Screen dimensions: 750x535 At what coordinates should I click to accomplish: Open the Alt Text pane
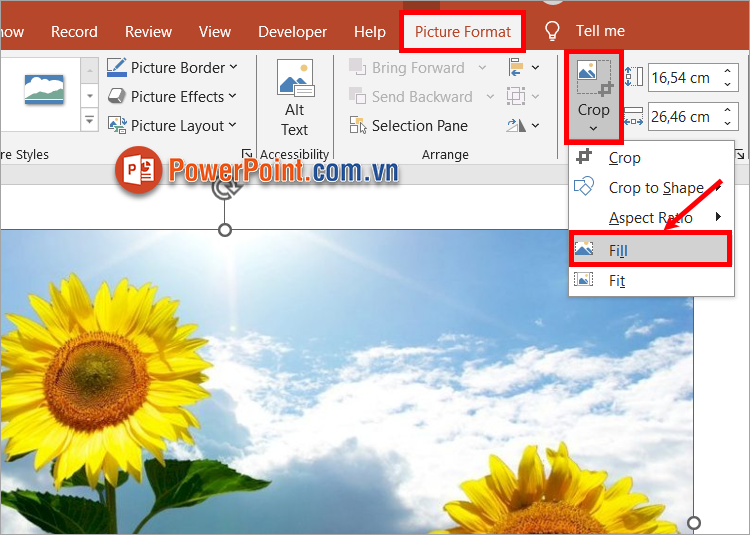pos(295,98)
